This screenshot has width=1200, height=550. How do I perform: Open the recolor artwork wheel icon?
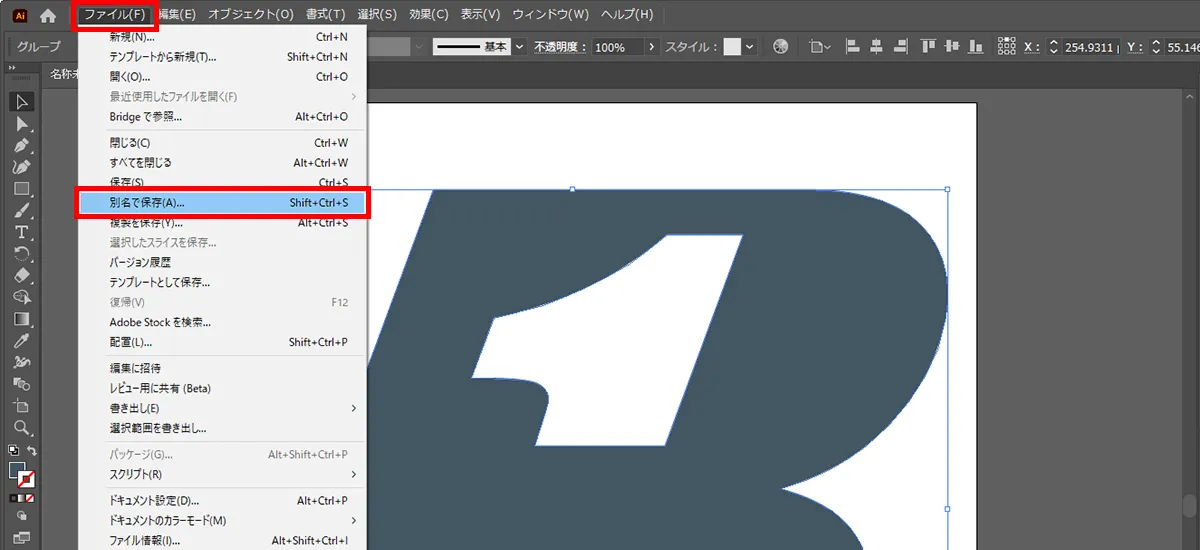pyautogui.click(x=781, y=47)
